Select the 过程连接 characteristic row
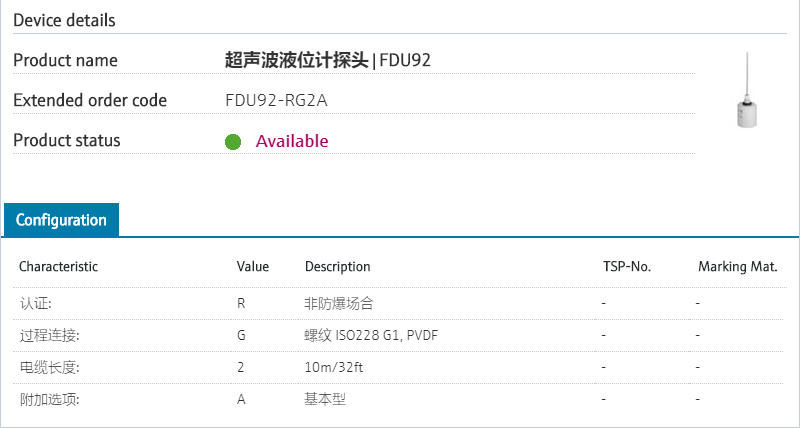801x428 pixels. [x=49, y=335]
